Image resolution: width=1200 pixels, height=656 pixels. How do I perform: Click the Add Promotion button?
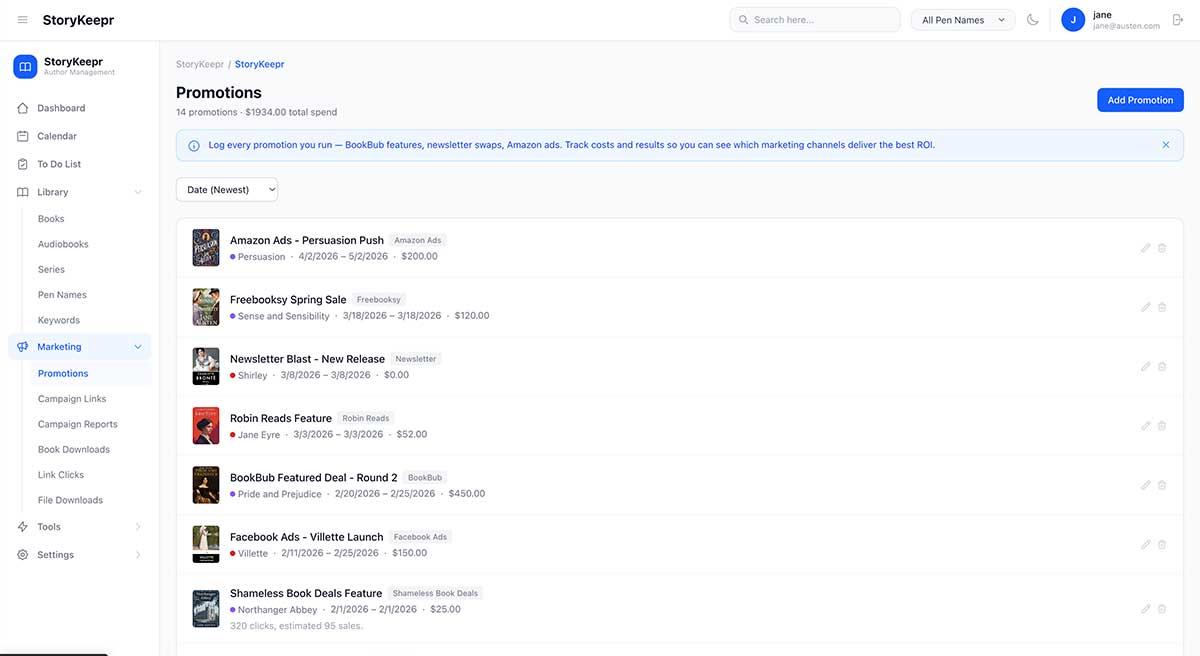pos(1140,100)
